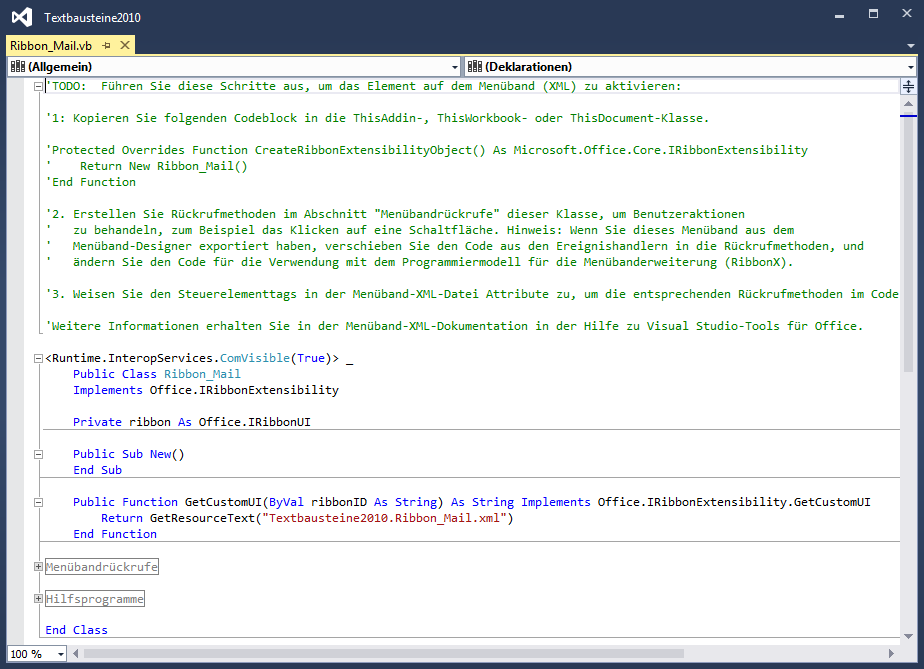Close the Ribbon_Mail.vb tab

point(125,45)
